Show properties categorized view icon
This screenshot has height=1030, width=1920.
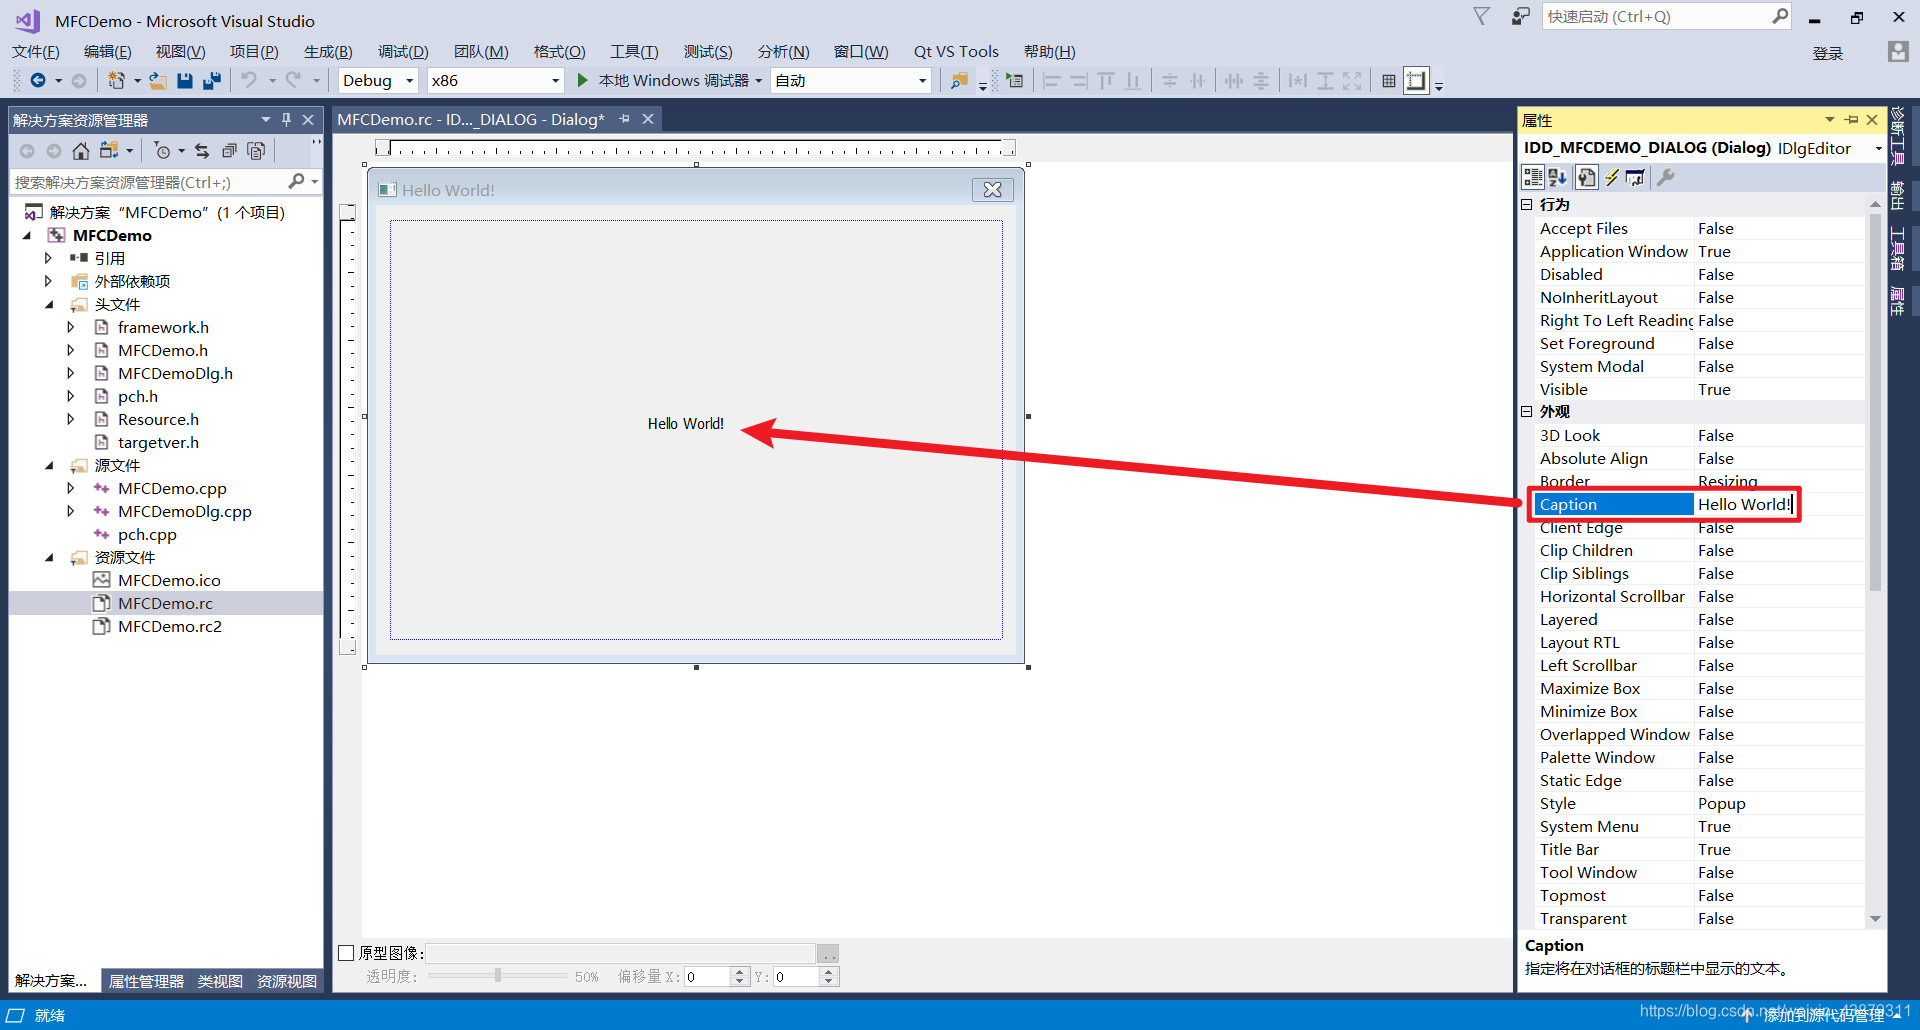coord(1533,177)
